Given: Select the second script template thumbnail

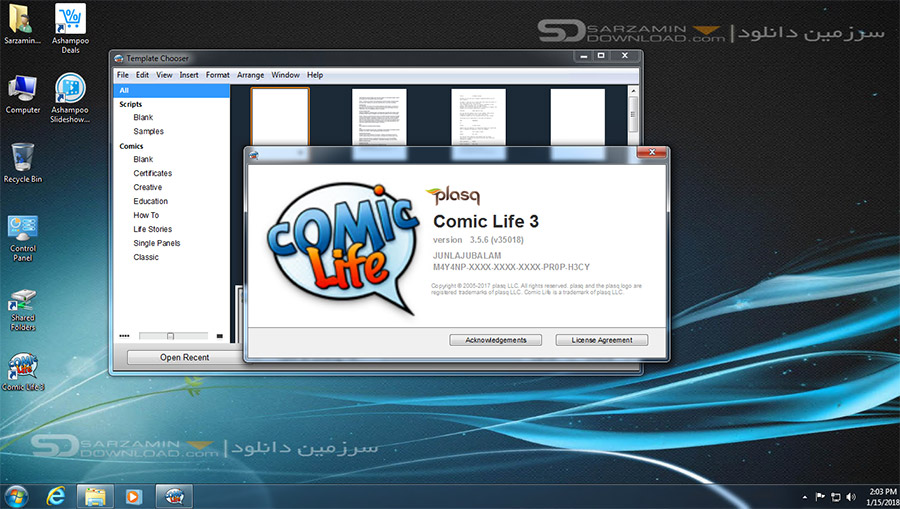Looking at the screenshot, I should 379,118.
